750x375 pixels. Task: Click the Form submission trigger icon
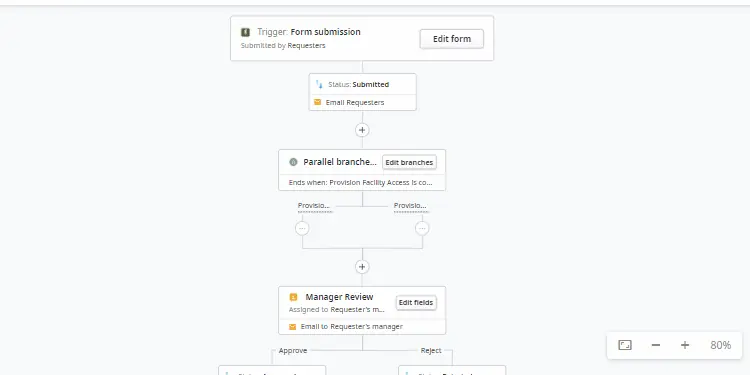(x=245, y=32)
